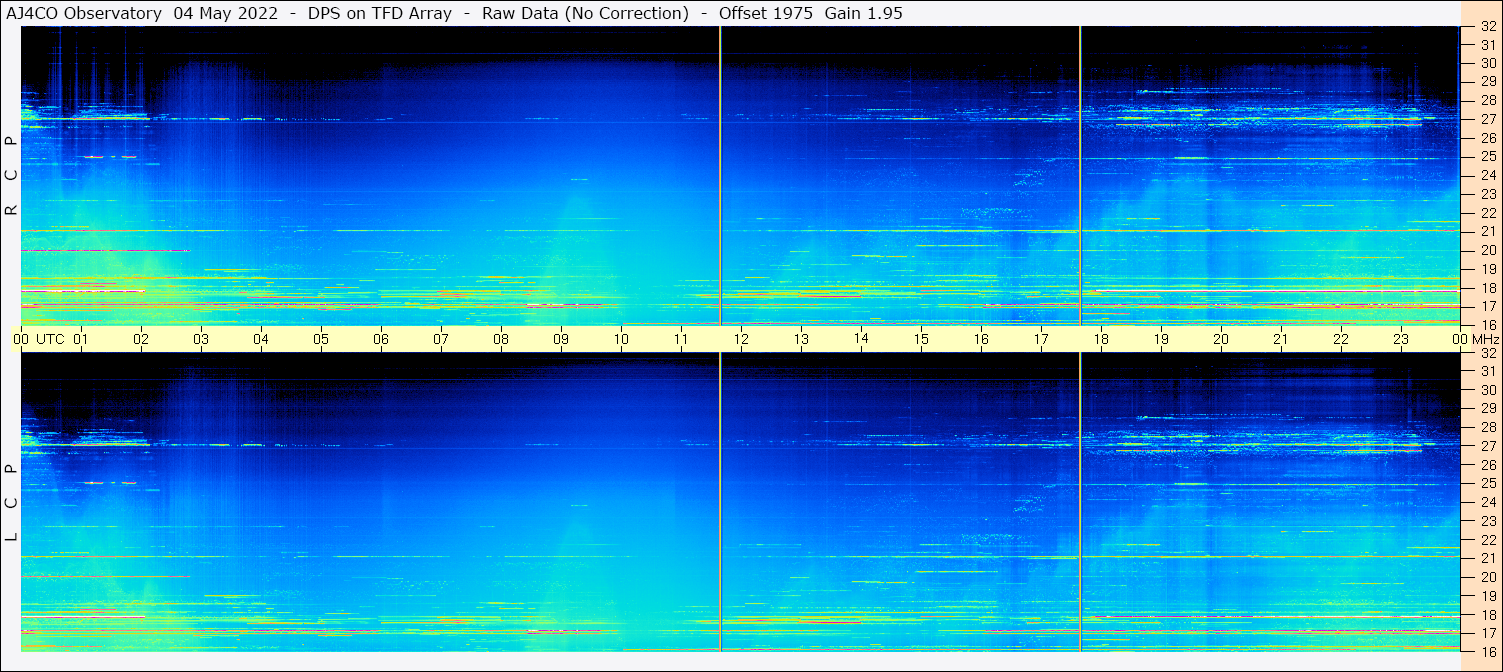
Task: Select hour 22 on the UTC time axis
Action: click(1341, 339)
